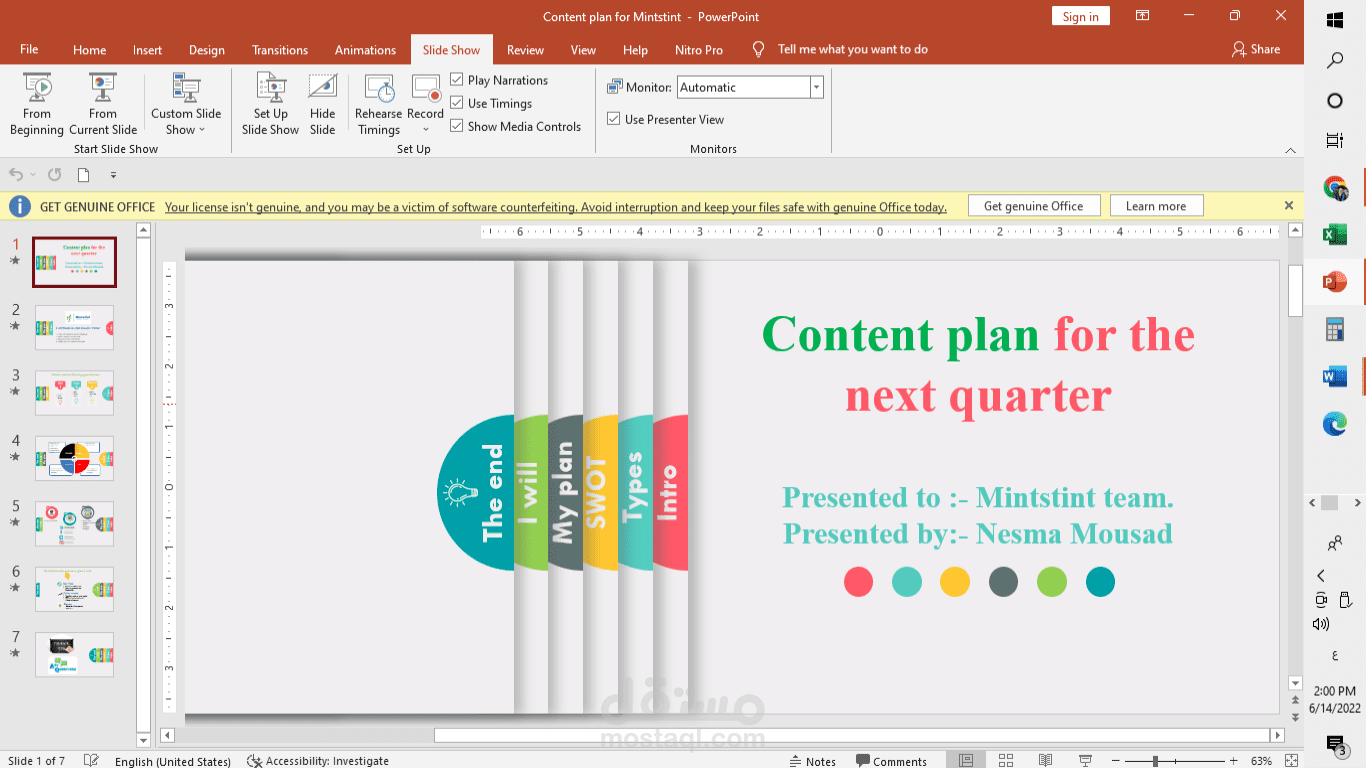Select the slide title Content plan text

pos(900,334)
